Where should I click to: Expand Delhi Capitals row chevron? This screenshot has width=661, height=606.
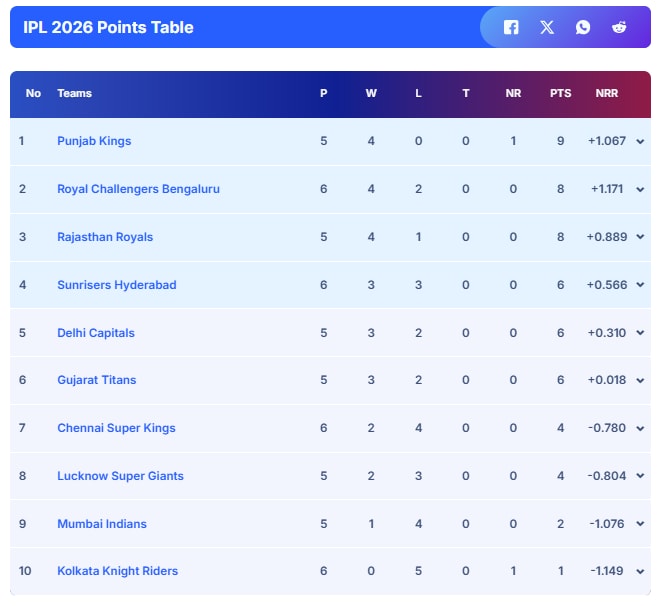(x=640, y=333)
